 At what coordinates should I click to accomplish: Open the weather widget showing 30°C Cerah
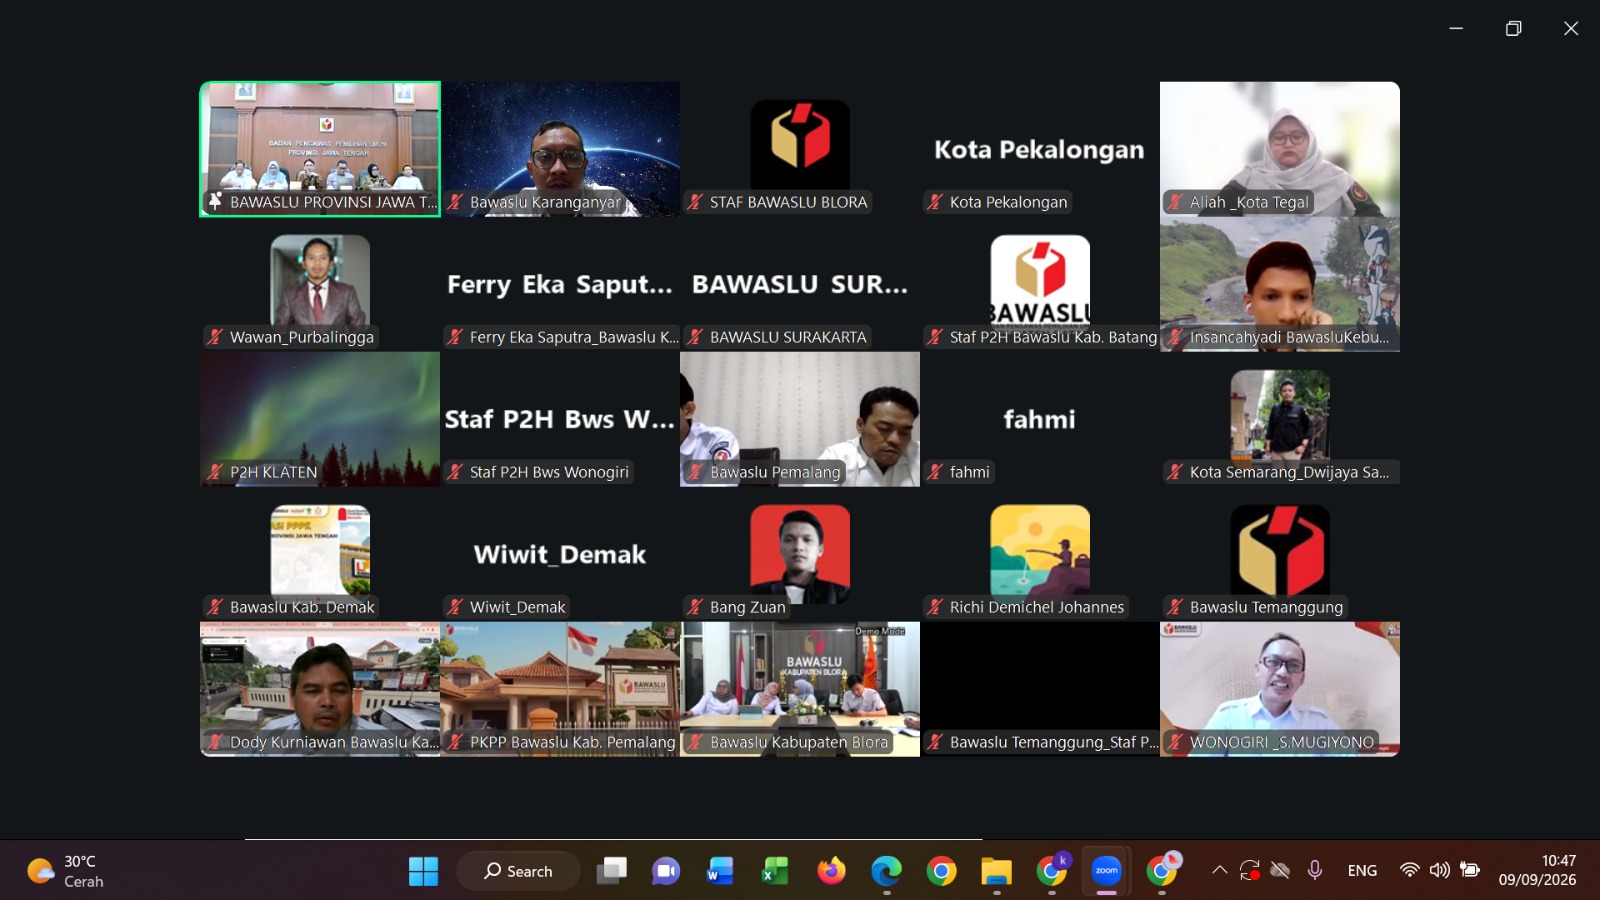[66, 871]
